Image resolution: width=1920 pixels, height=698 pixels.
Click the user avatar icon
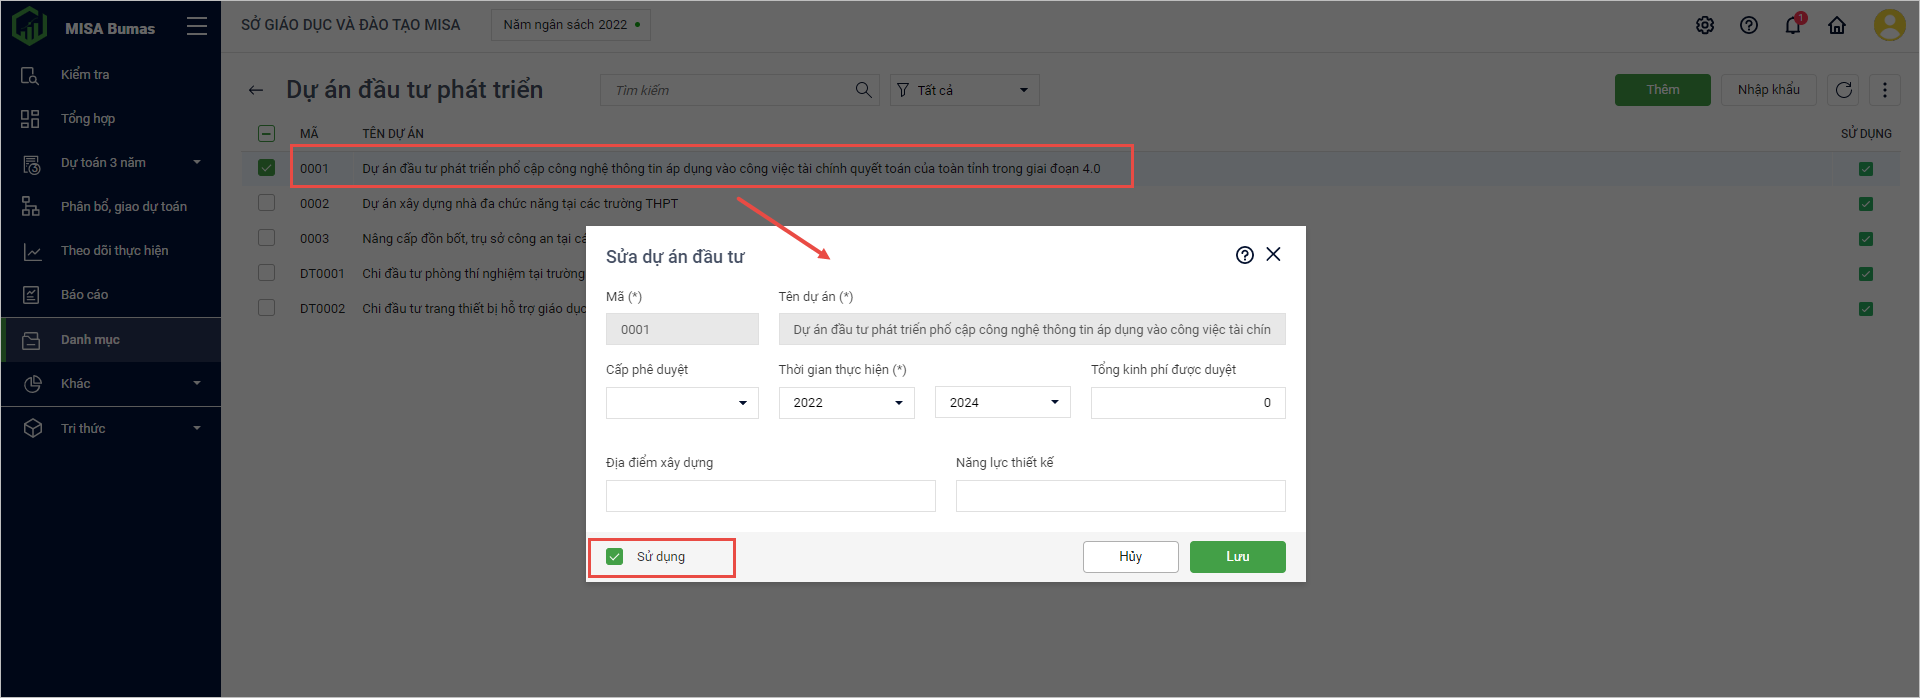coord(1889,25)
